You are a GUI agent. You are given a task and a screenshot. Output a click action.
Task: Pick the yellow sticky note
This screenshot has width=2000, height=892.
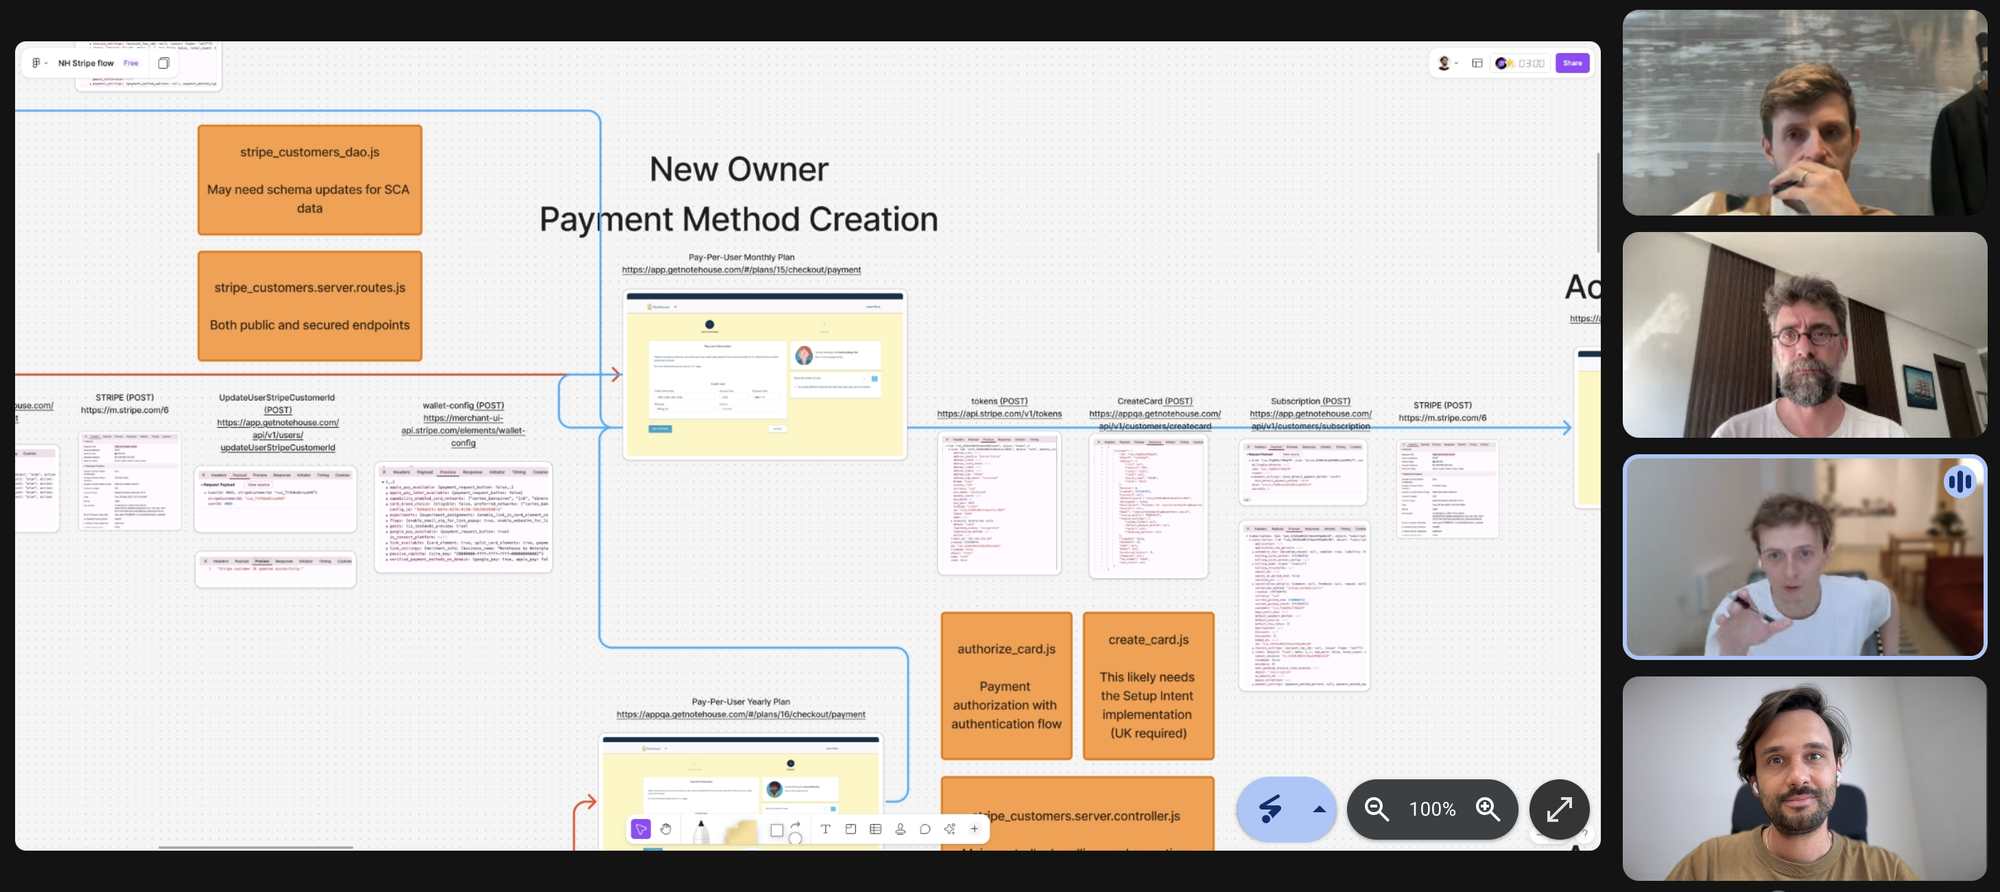click(x=740, y=832)
